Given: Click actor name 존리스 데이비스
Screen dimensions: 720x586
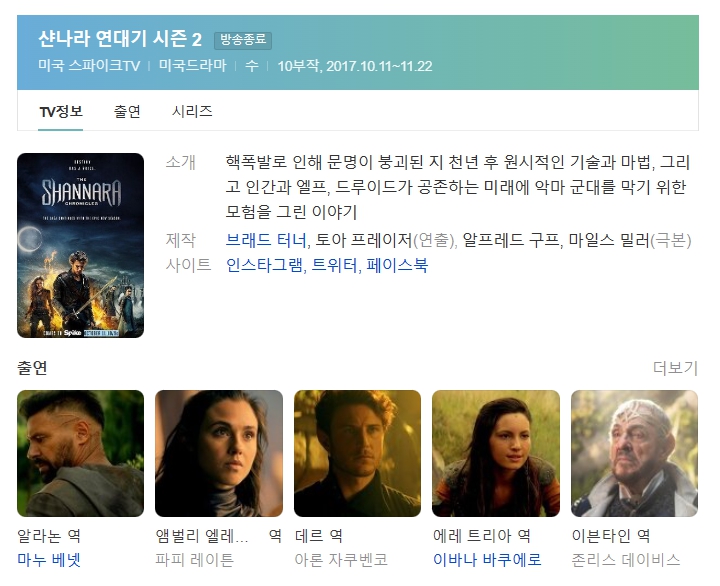Looking at the screenshot, I should 625,560.
